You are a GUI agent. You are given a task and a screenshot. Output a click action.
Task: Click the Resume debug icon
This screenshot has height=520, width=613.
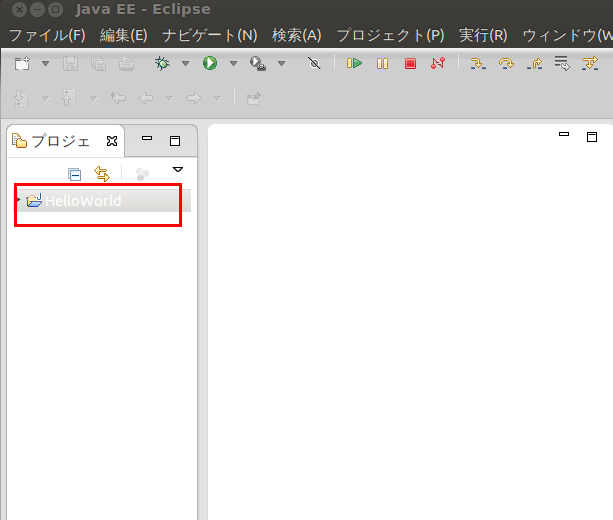pyautogui.click(x=354, y=63)
